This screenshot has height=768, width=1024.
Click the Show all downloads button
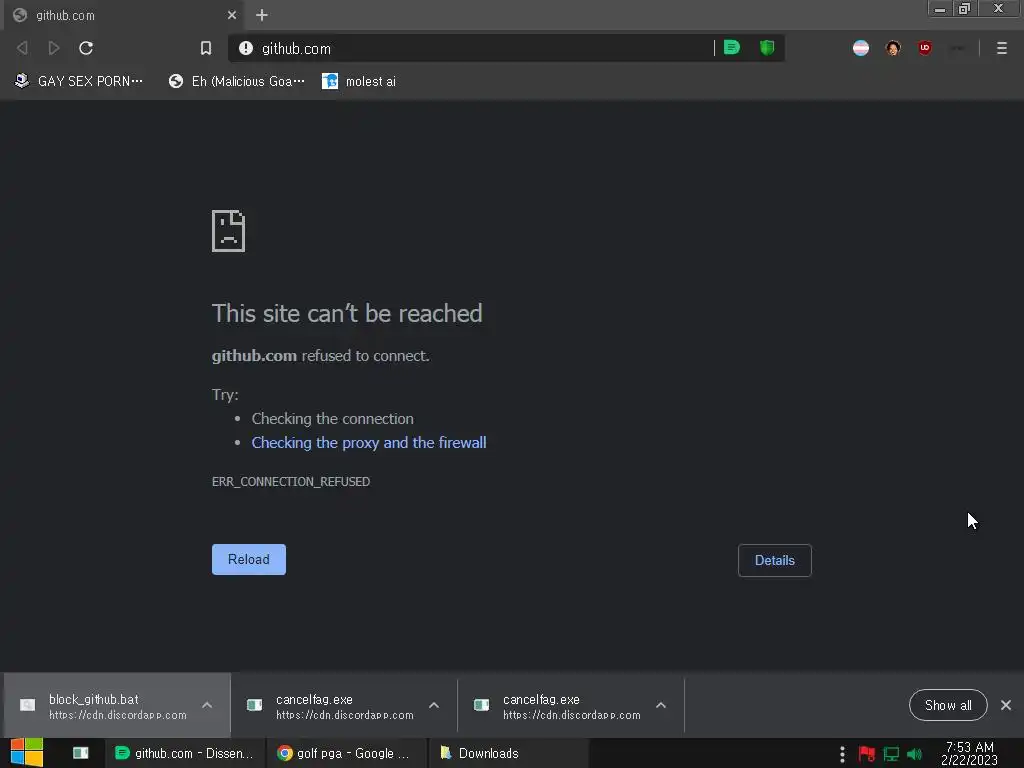pyautogui.click(x=948, y=705)
